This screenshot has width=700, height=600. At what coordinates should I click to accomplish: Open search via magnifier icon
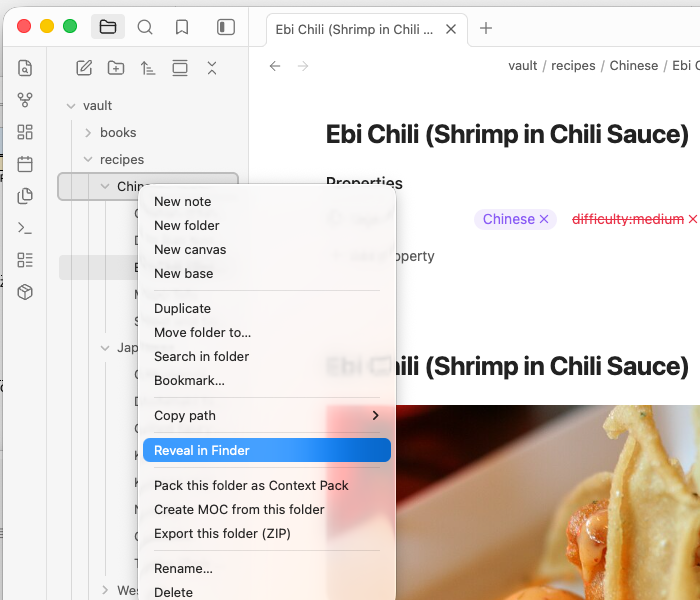click(x=145, y=27)
